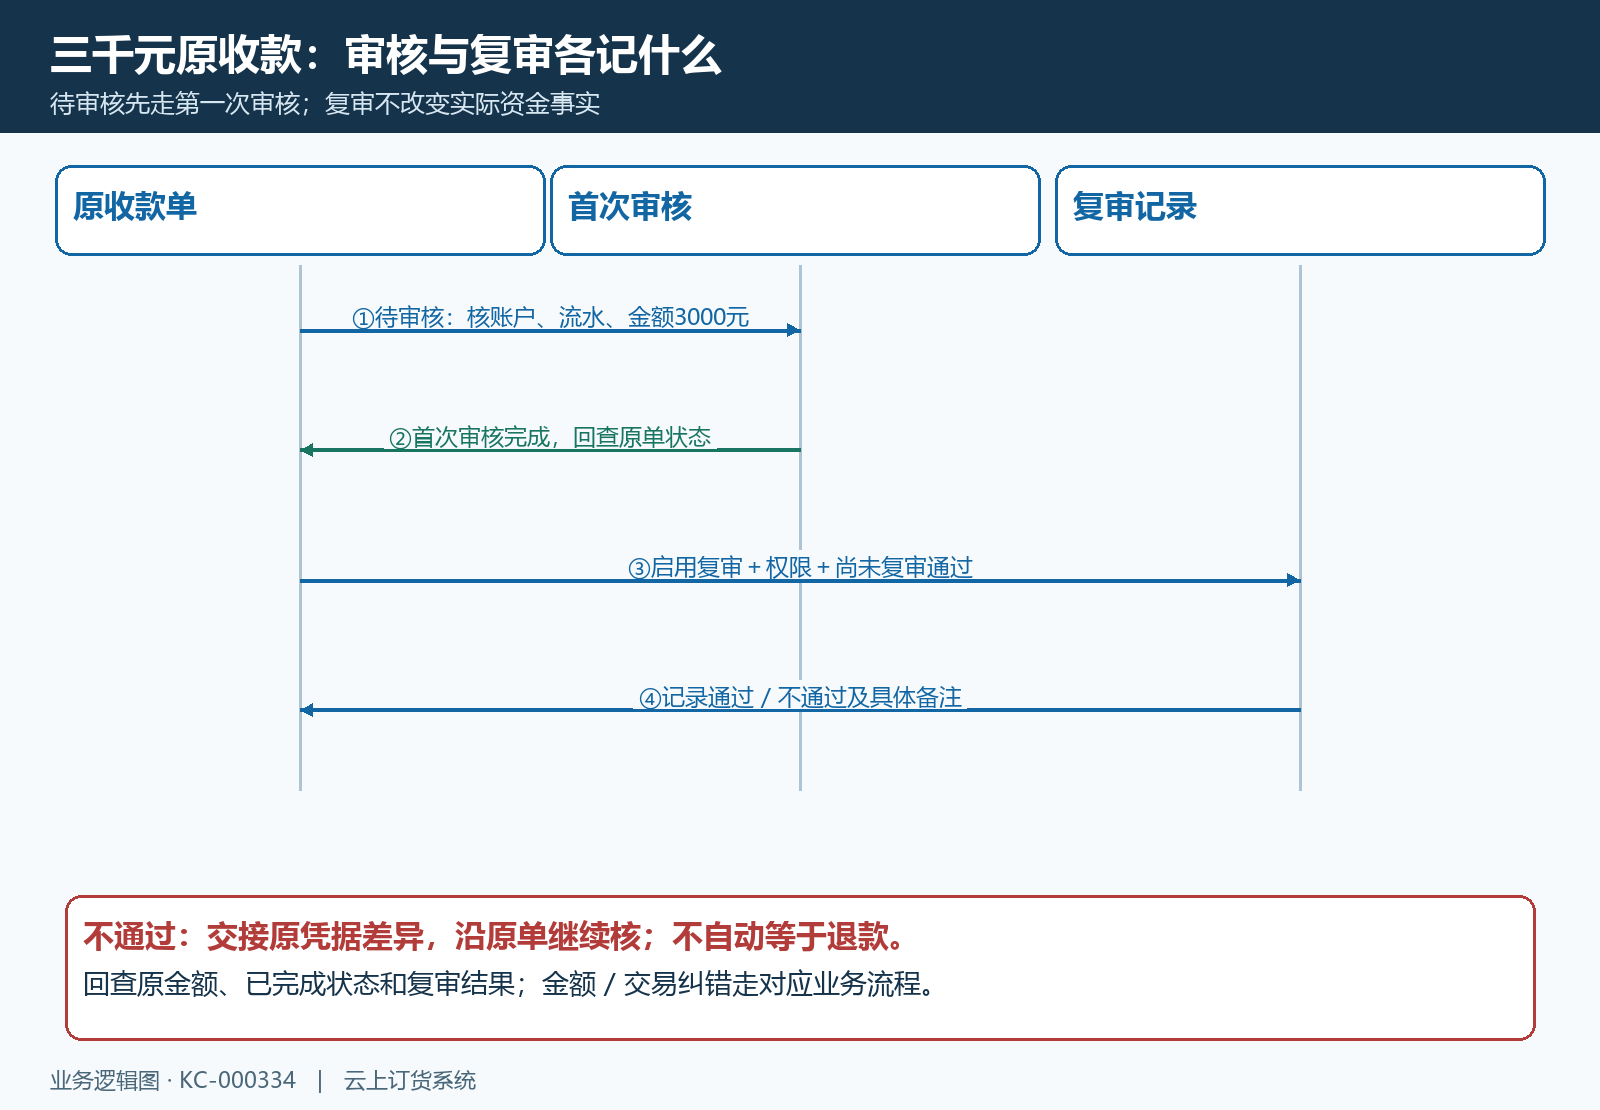Click message ③启用复审 + 权限 + 尚未复审通过

click(x=800, y=568)
